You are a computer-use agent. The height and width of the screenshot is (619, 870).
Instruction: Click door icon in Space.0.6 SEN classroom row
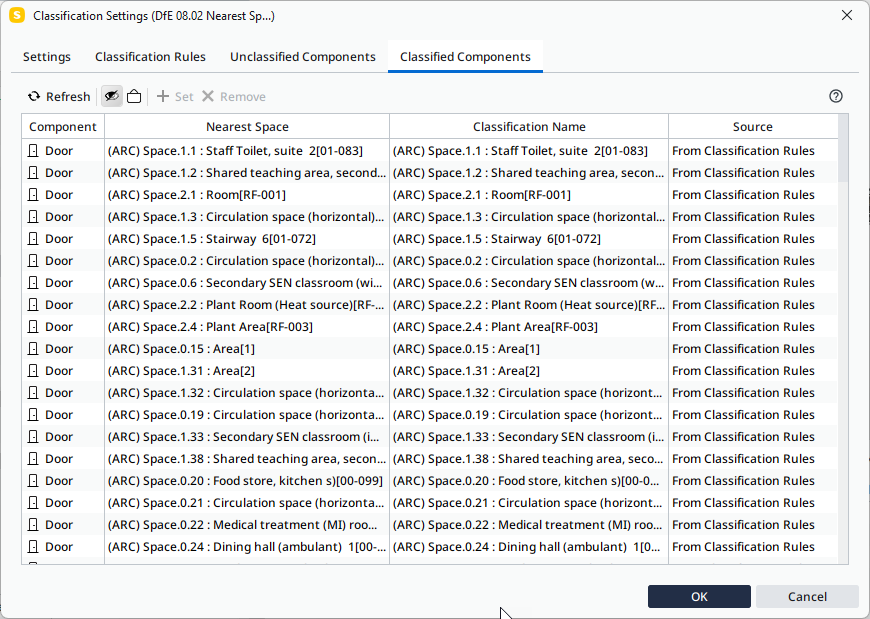33,283
